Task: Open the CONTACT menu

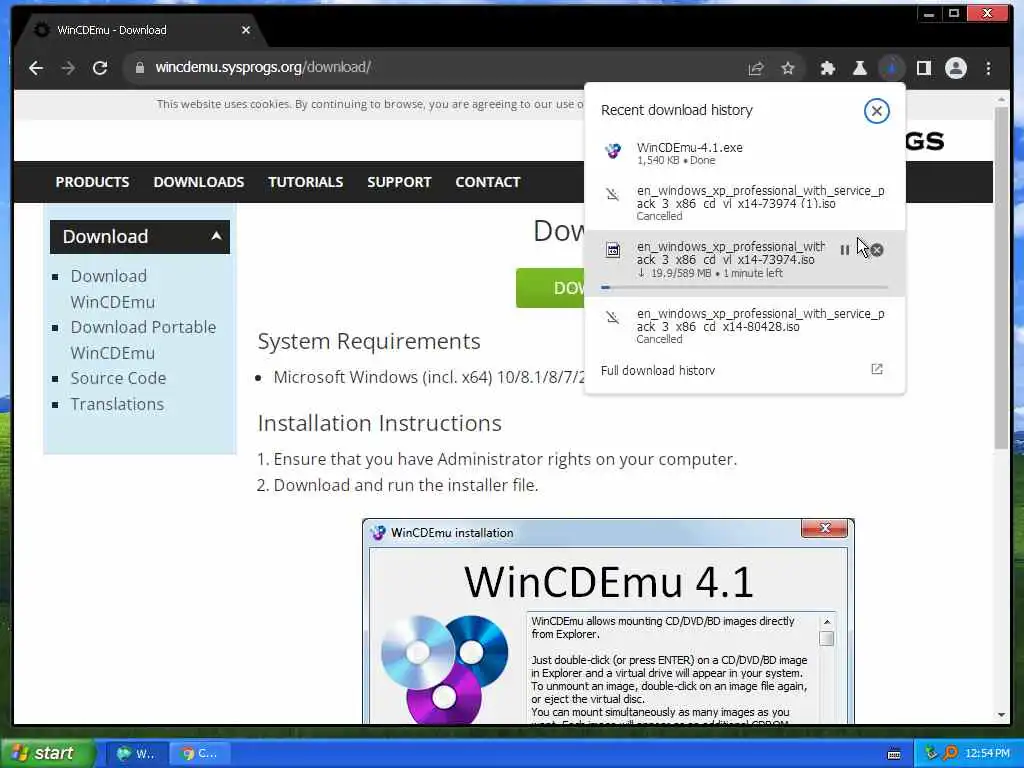Action: point(488,182)
